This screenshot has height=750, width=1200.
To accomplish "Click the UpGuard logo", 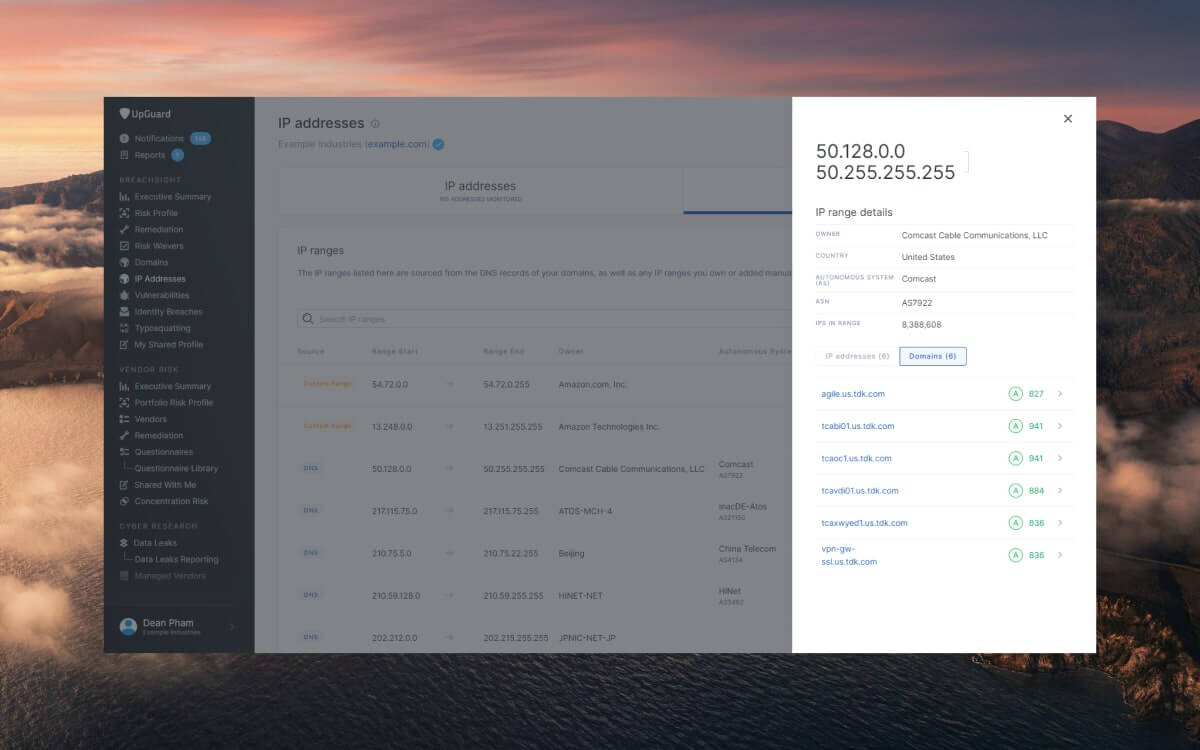I will (x=145, y=114).
